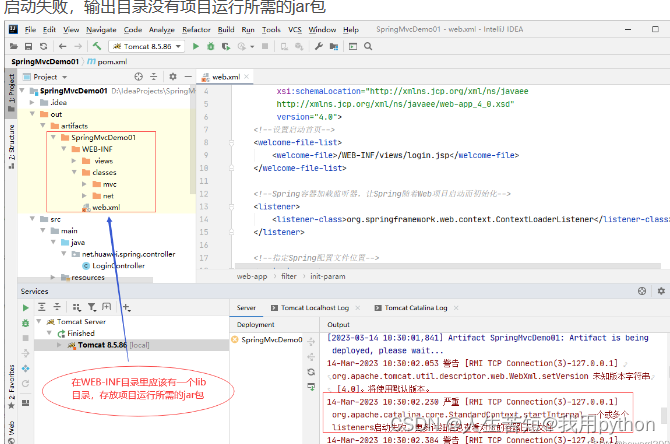Click the Services panel green run icon
This screenshot has height=444, width=670.
click(x=26, y=308)
